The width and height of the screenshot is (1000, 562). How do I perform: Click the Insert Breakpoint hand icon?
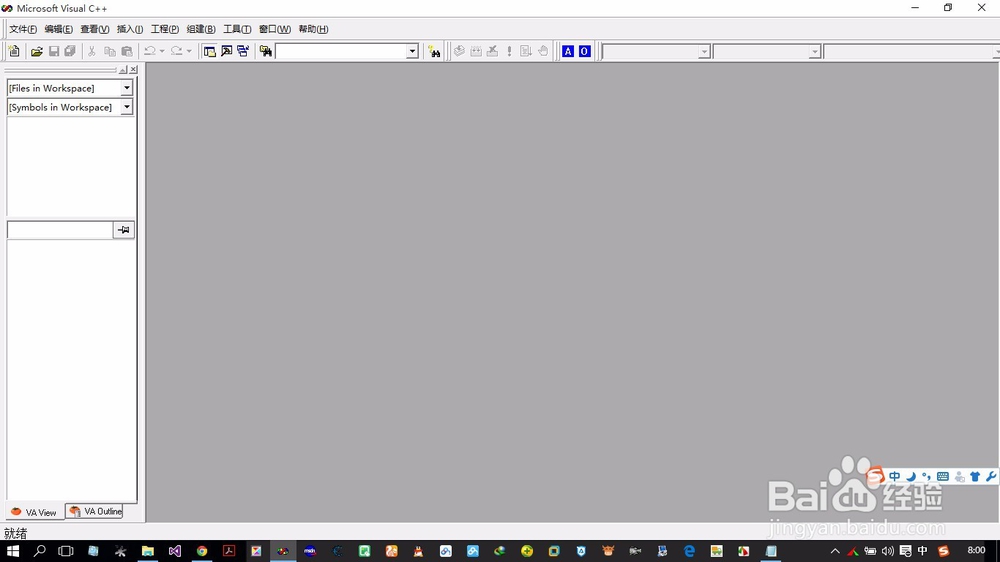tap(543, 51)
